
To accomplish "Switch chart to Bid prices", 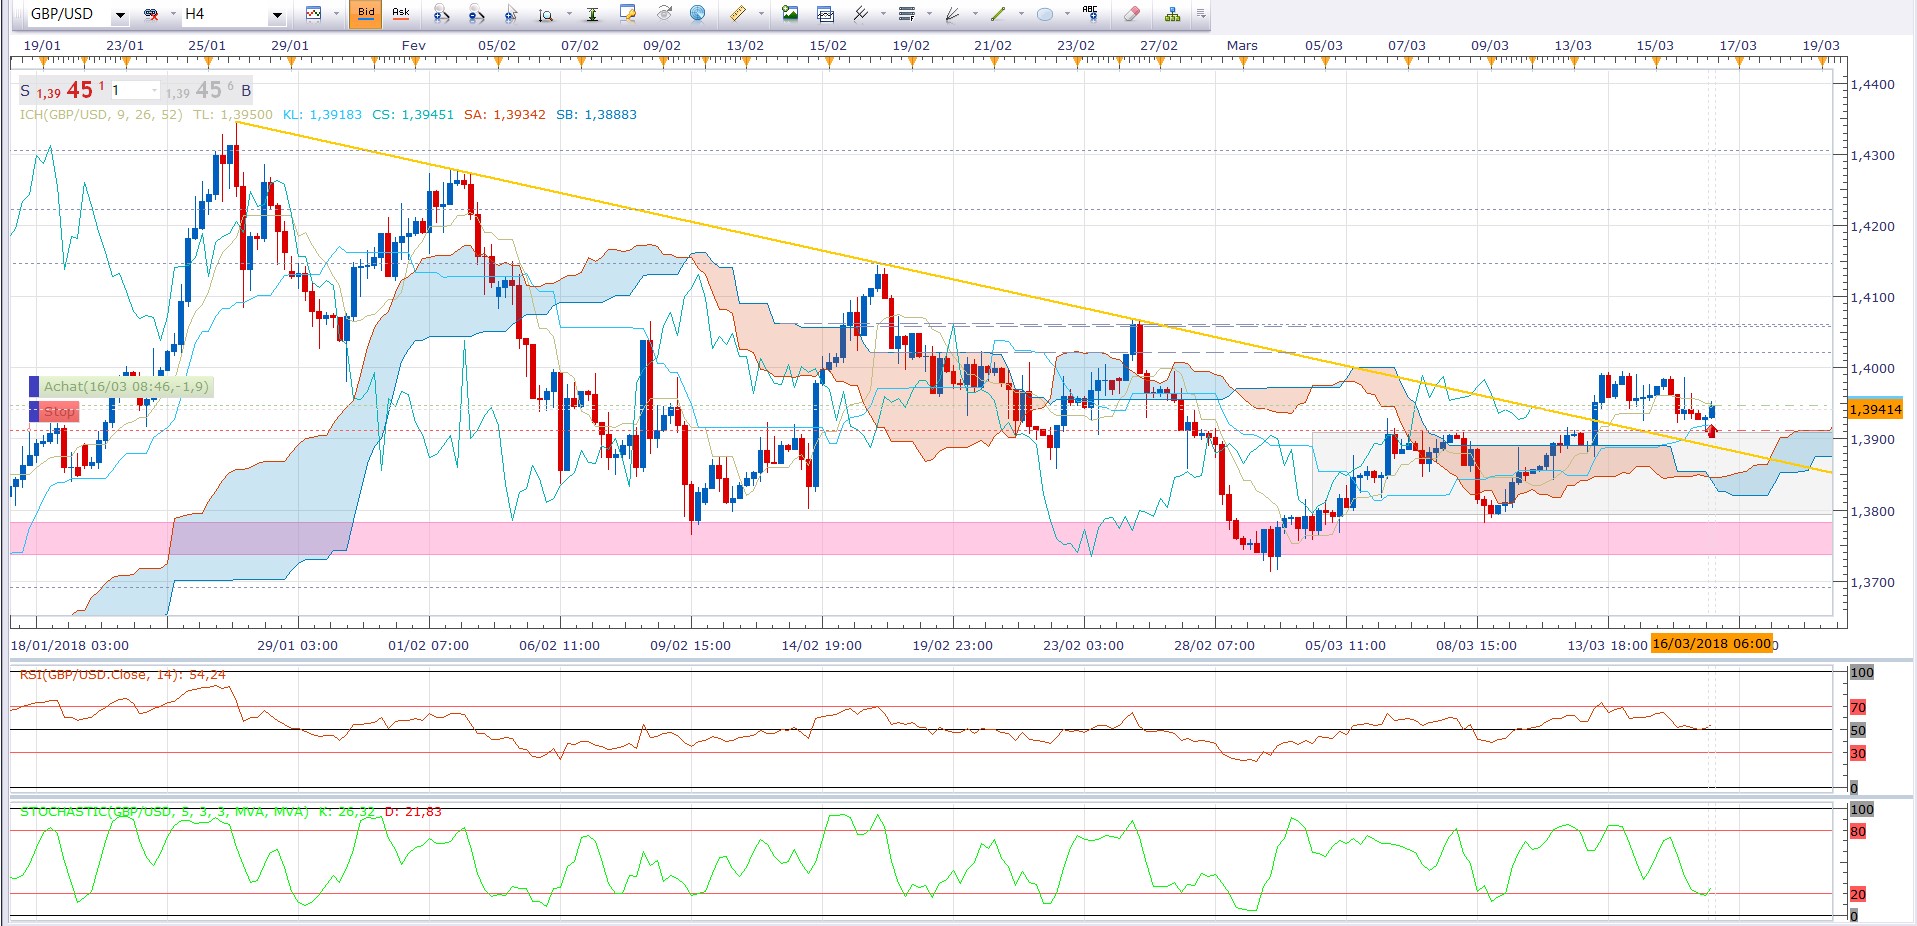I will (366, 14).
